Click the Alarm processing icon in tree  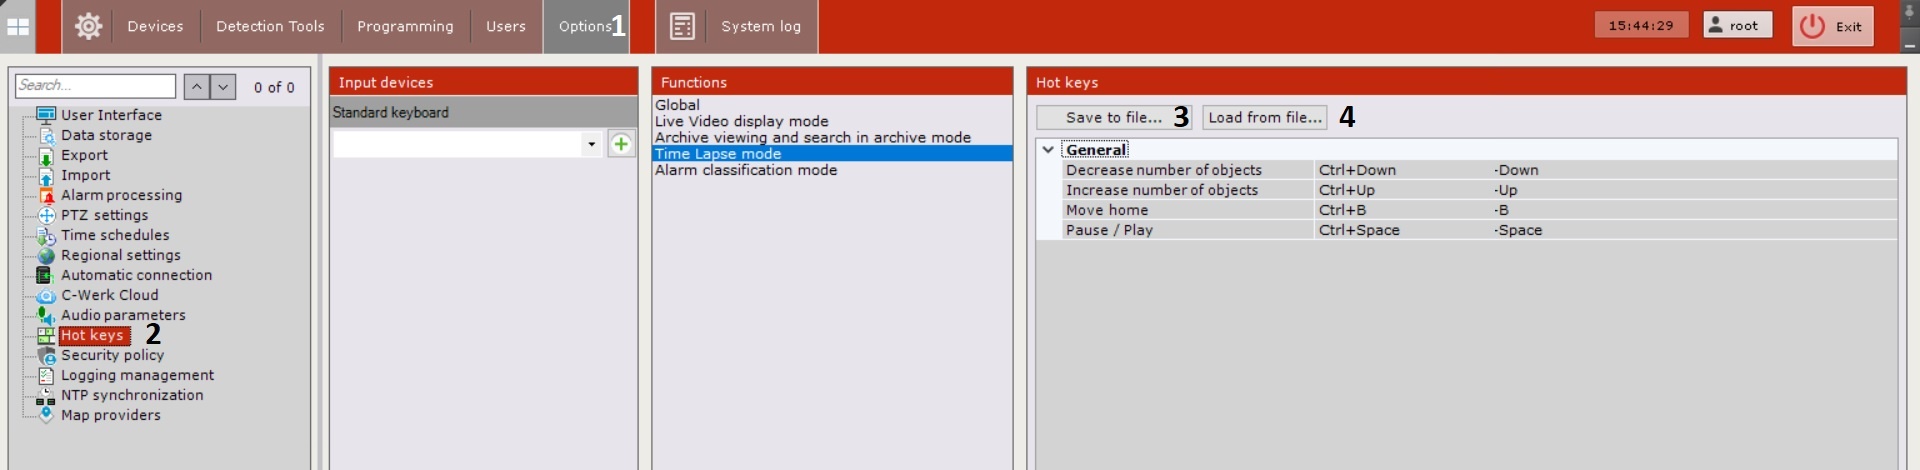point(46,195)
